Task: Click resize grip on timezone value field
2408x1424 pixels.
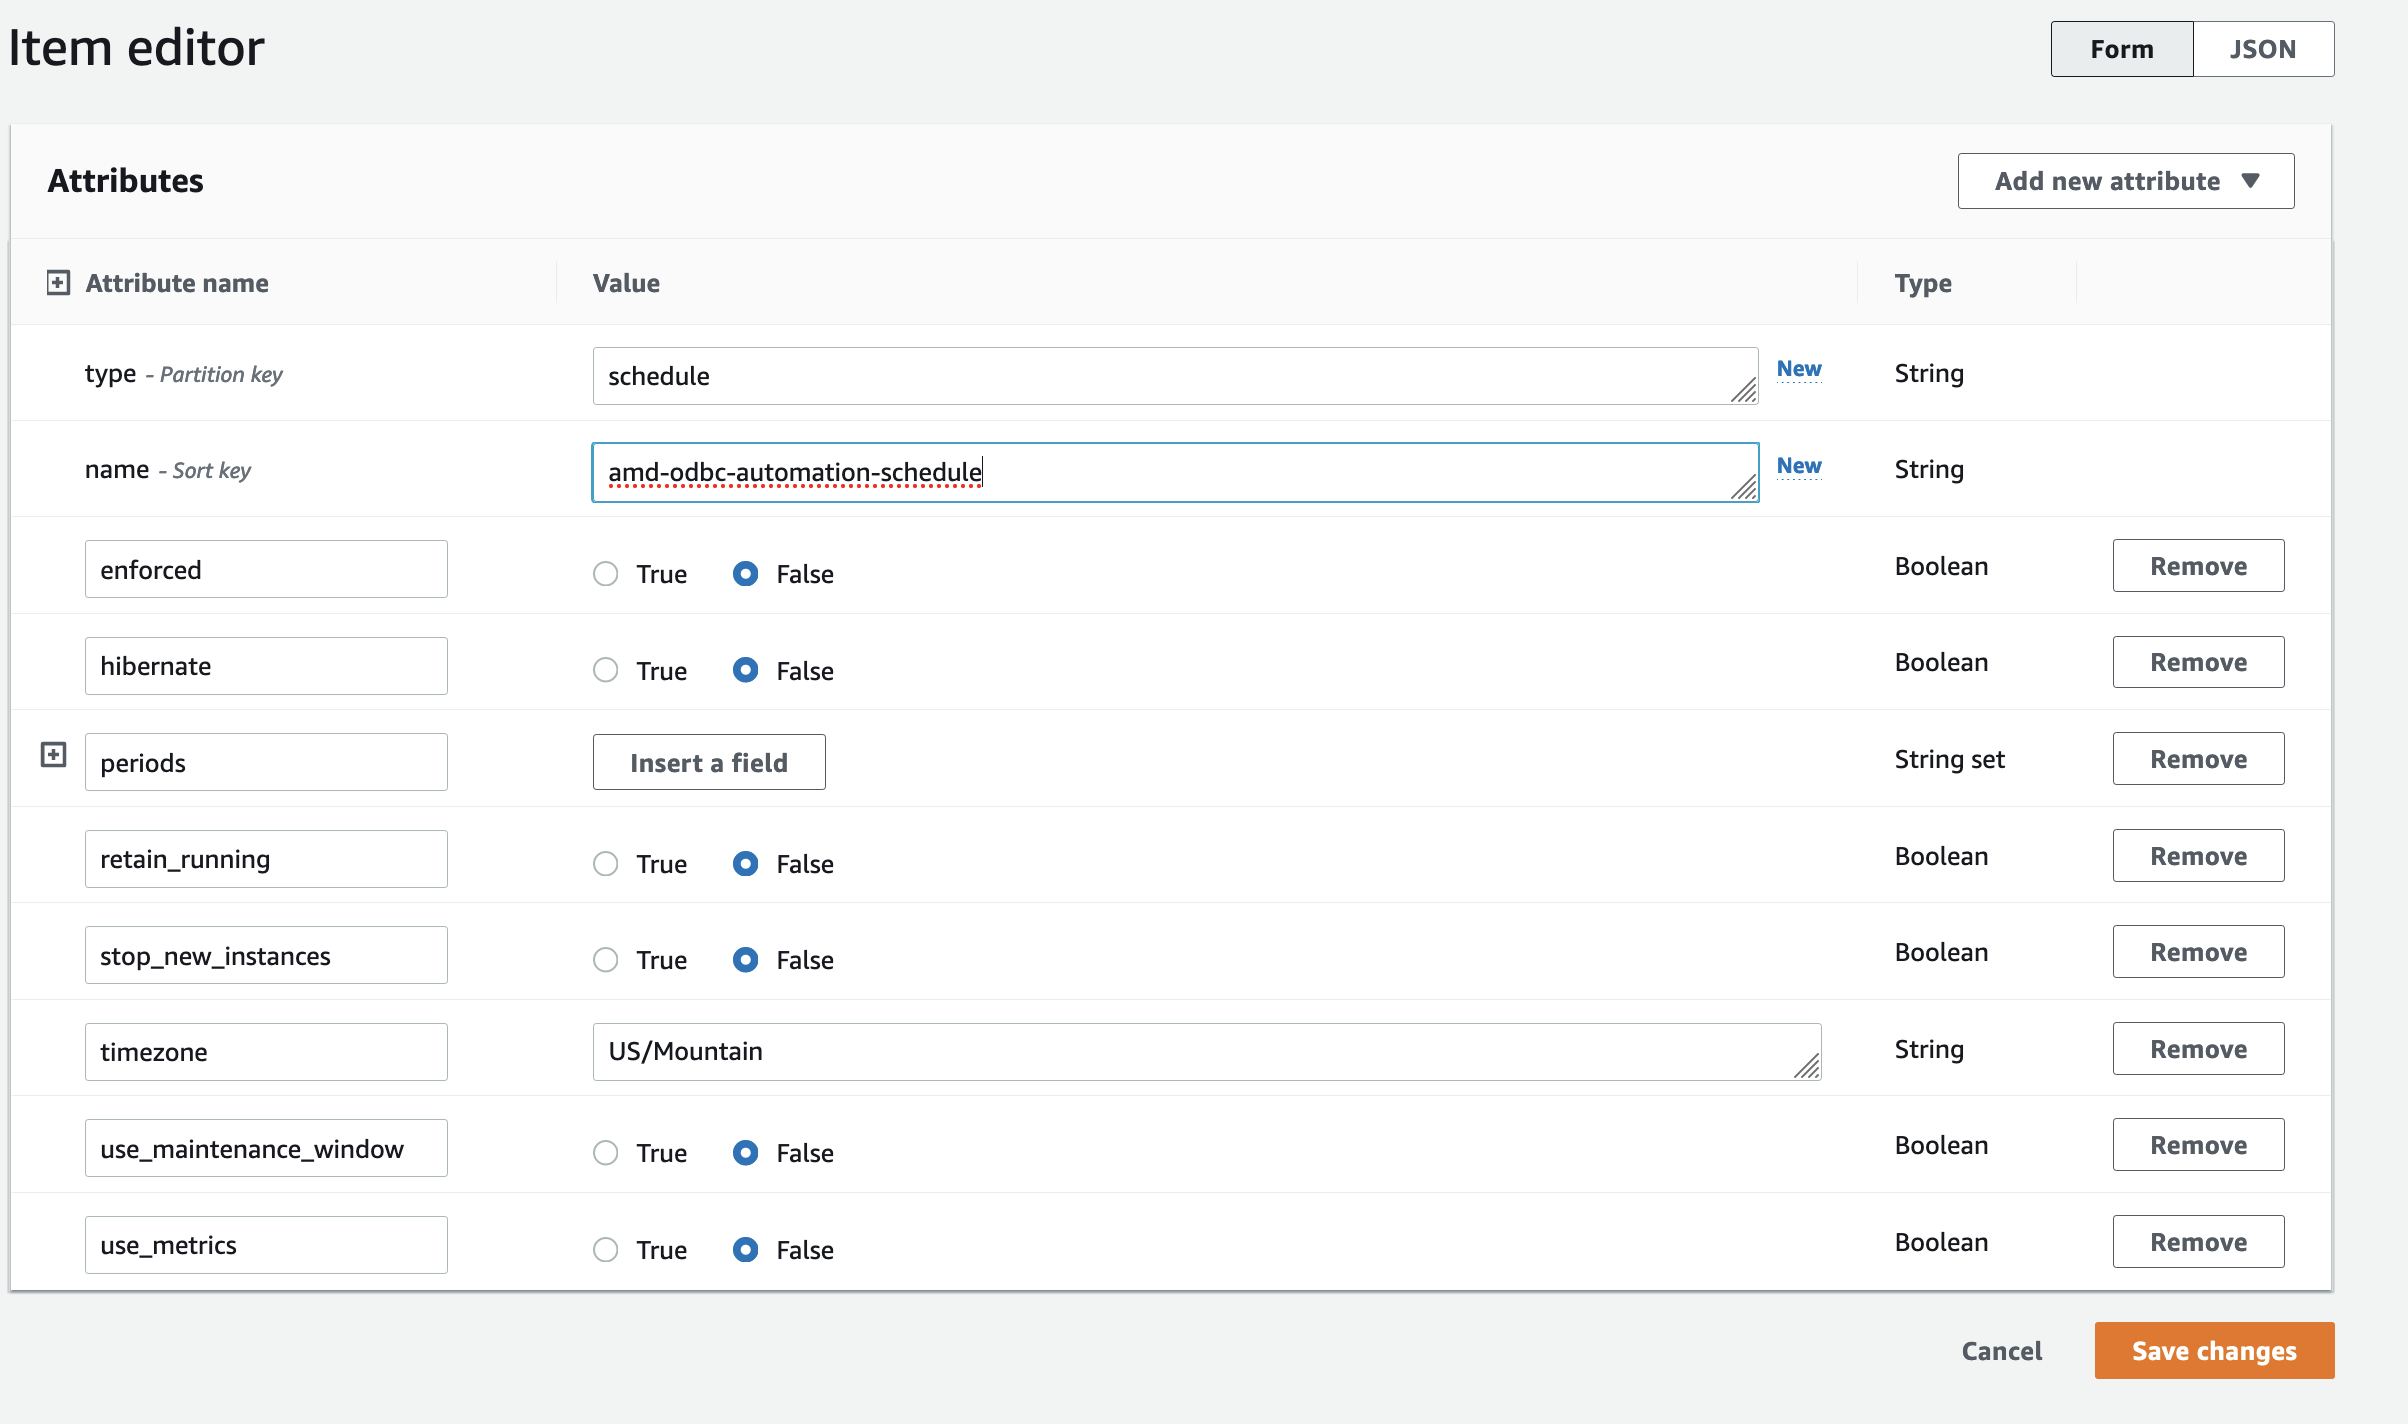Action: tap(1806, 1066)
